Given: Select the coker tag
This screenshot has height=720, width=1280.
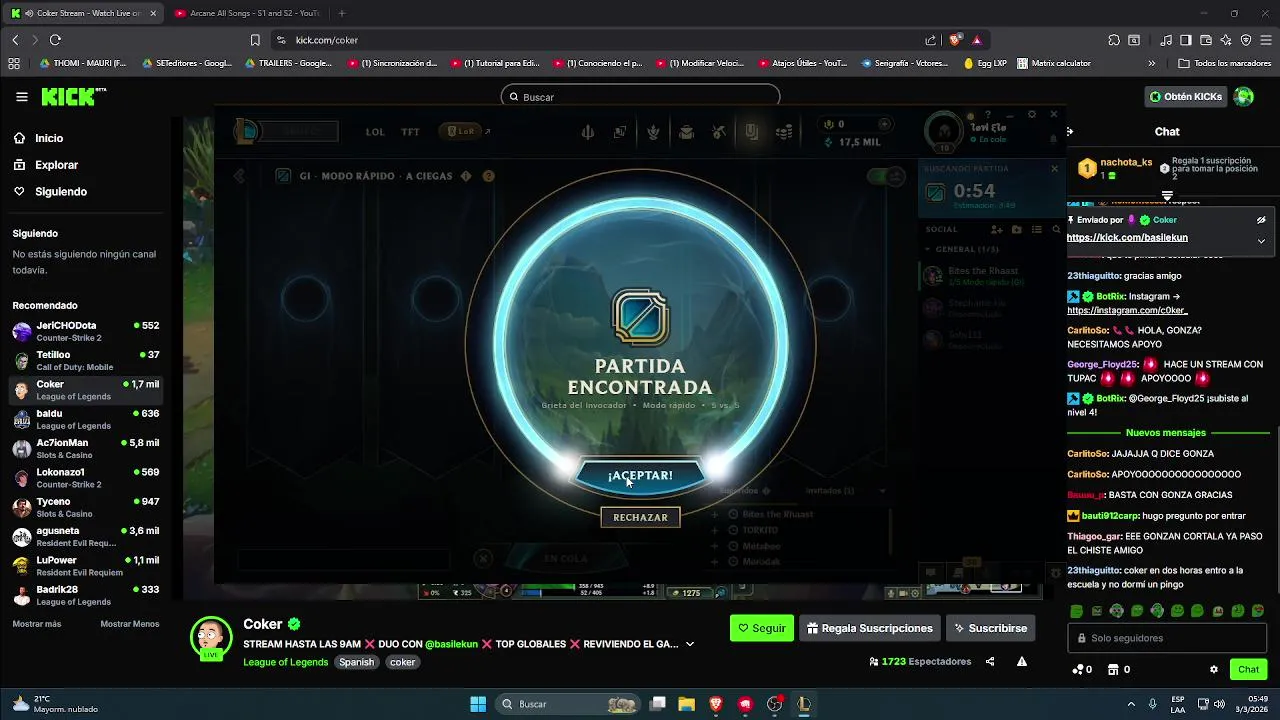Looking at the screenshot, I should (x=403, y=662).
